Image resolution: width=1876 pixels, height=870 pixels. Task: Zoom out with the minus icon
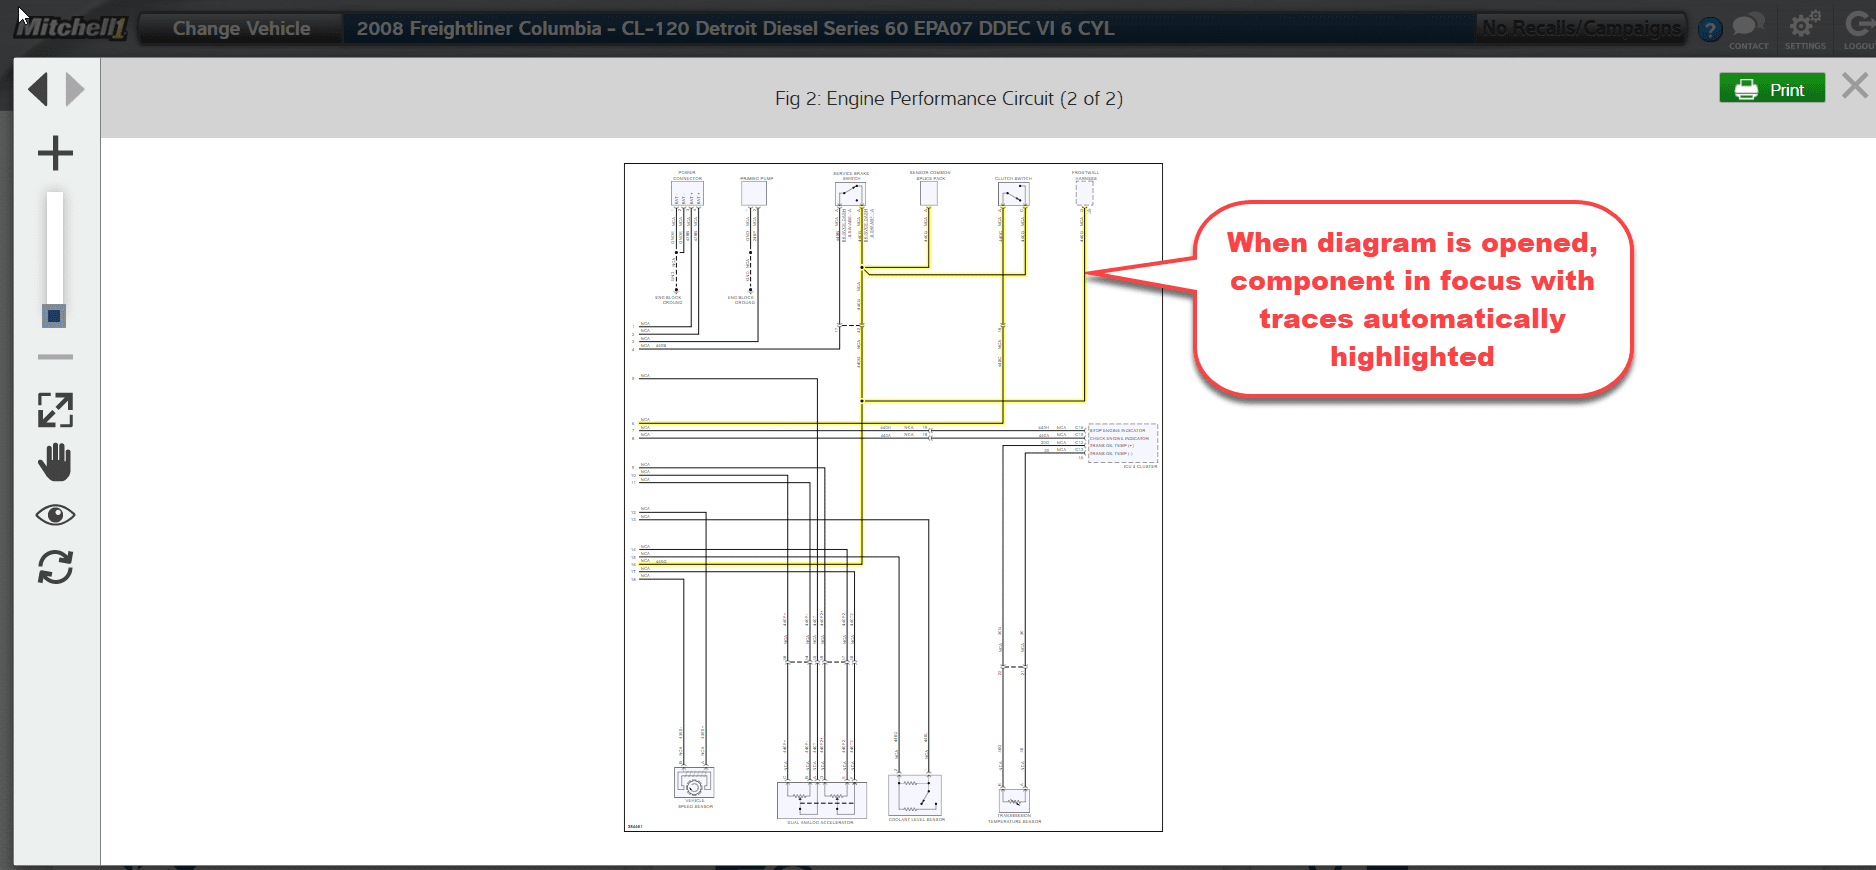coord(55,357)
